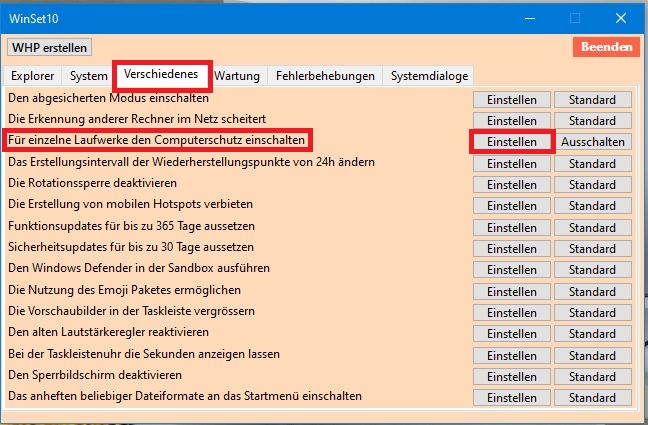Click text 'Die Rotationssperre deaktivieren'
648x425 pixels.
click(93, 183)
